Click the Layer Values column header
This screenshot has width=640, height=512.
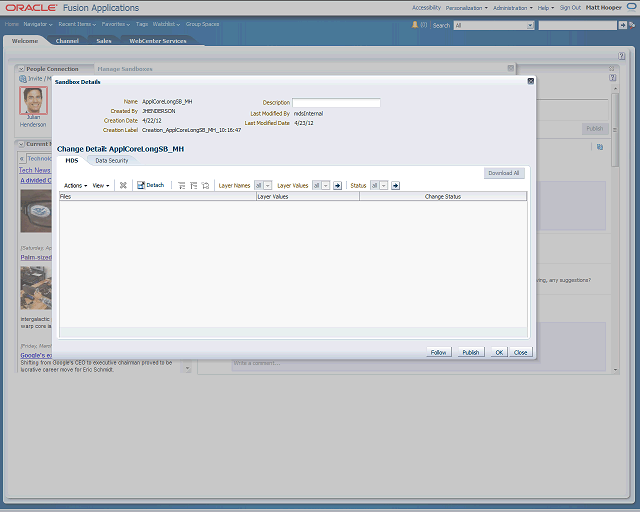pos(308,196)
